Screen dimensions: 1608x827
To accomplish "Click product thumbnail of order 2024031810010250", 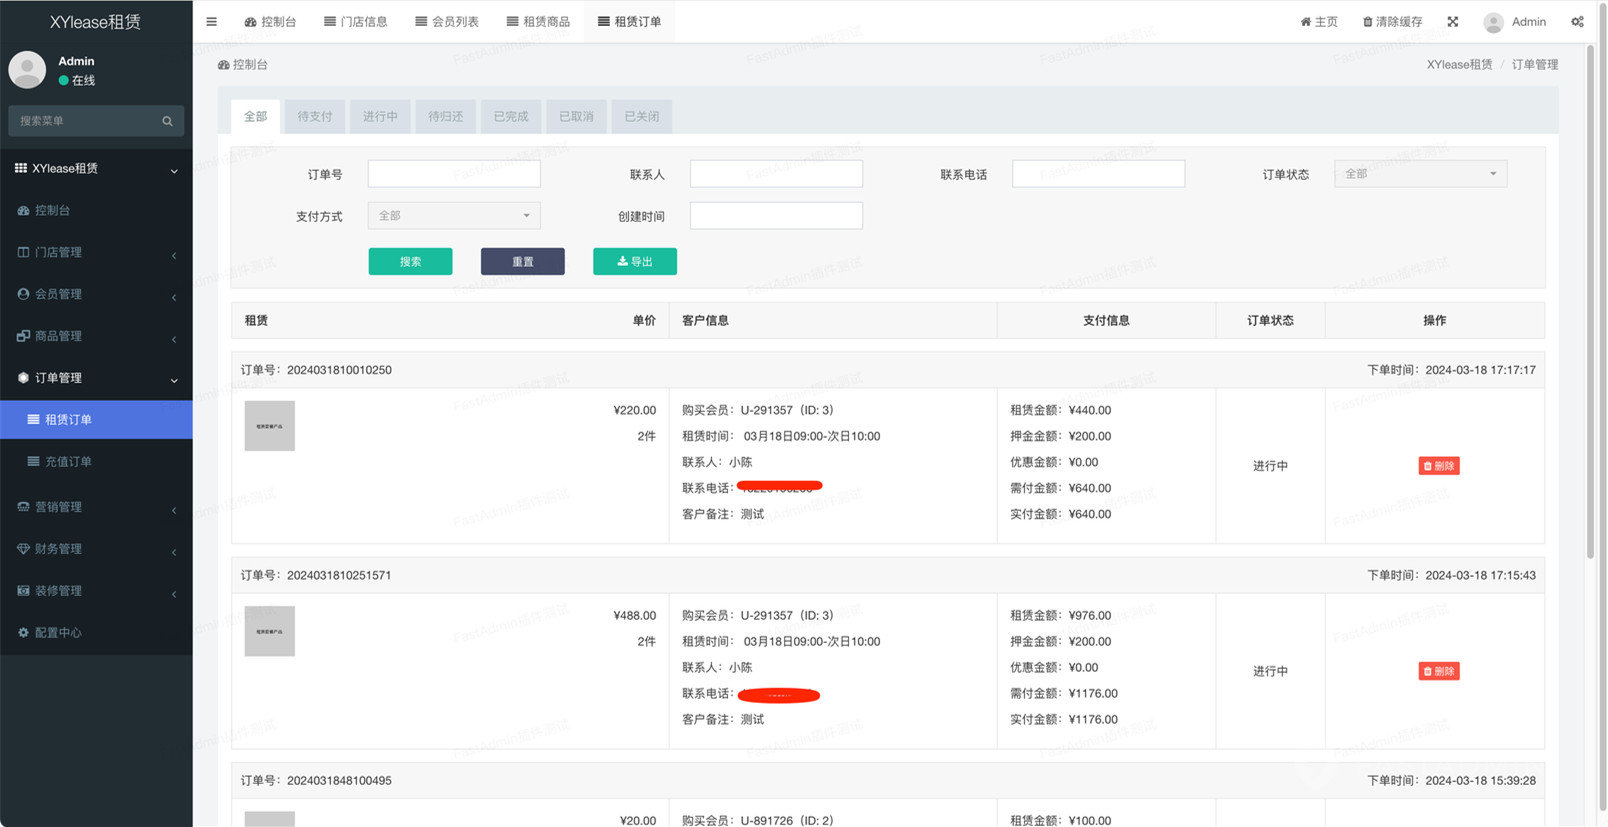I will pos(270,426).
